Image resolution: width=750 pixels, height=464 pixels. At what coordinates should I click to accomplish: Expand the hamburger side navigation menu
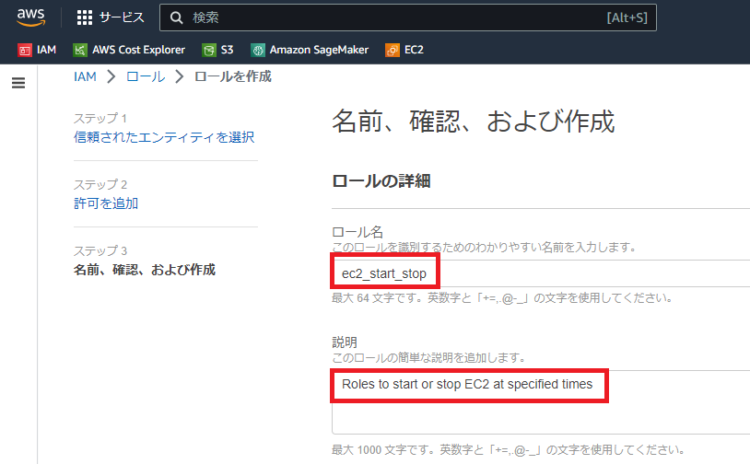coord(18,83)
